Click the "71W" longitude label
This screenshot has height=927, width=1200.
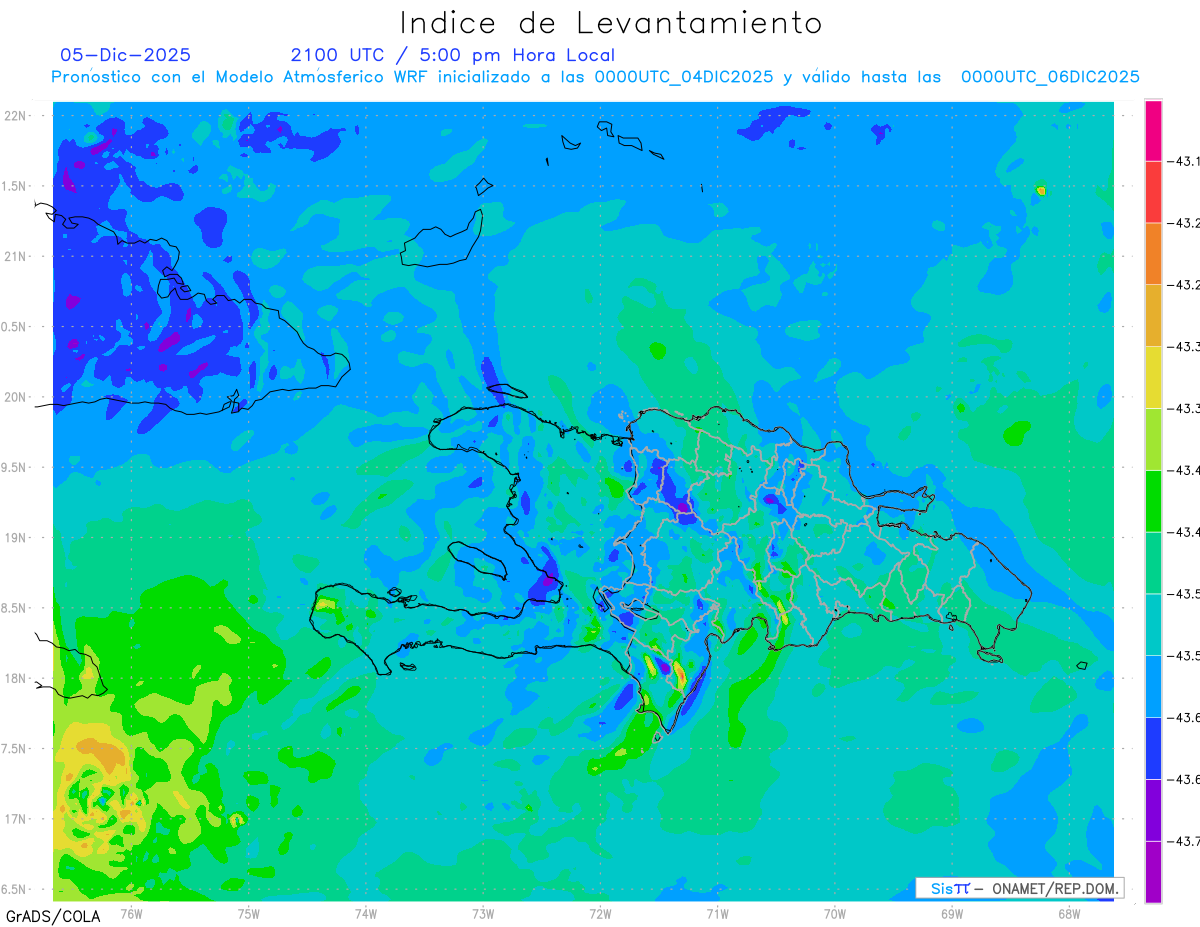point(717,913)
